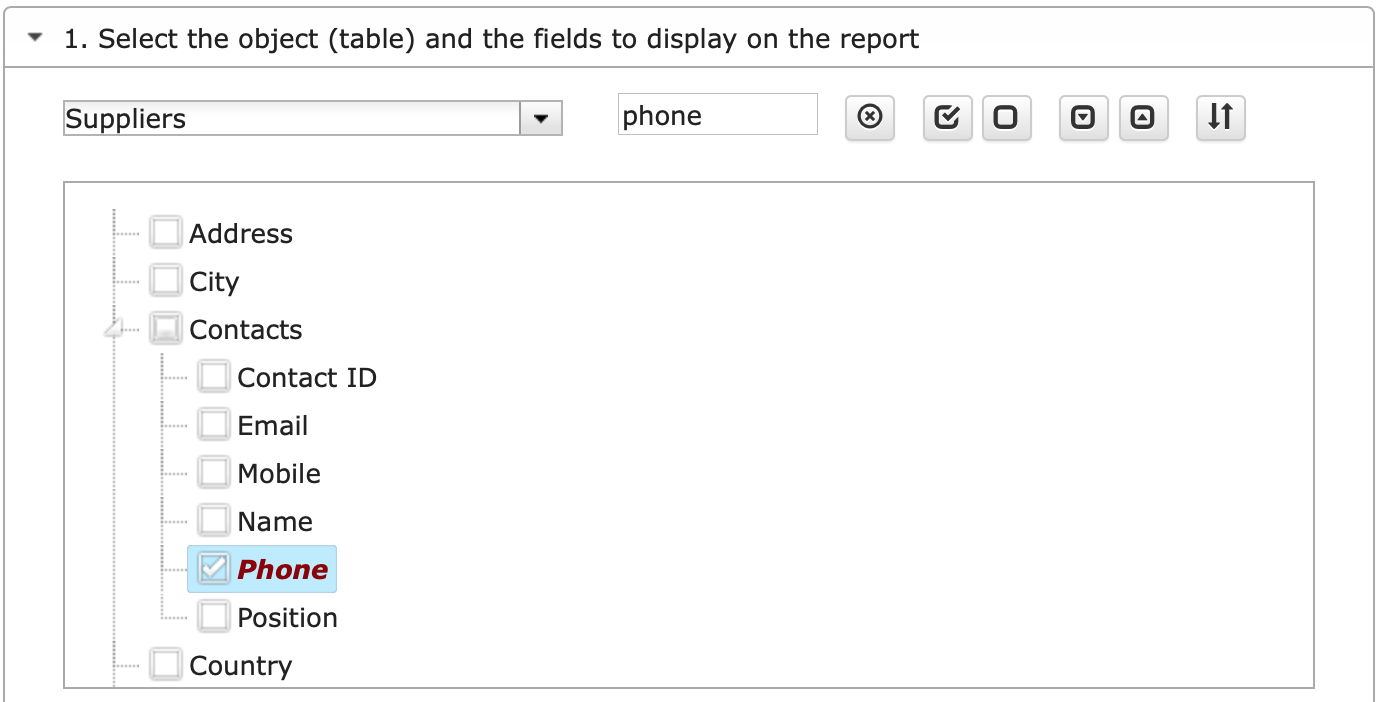This screenshot has width=1380, height=702.
Task: Click the uncheck all fields icon
Action: (1006, 118)
